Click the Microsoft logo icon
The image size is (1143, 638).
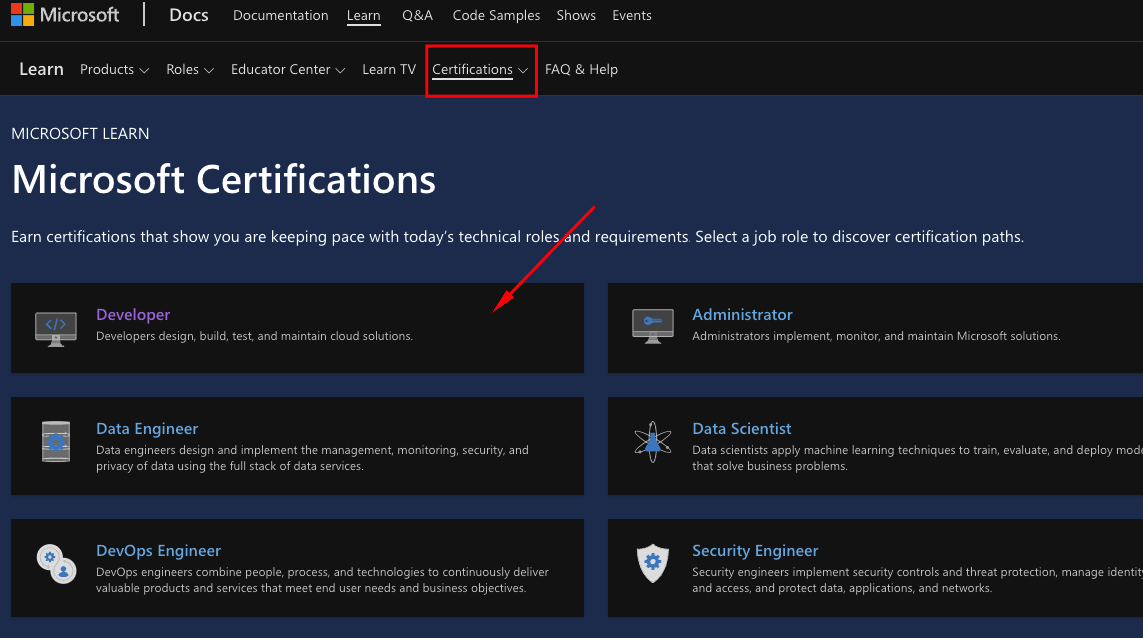23,15
